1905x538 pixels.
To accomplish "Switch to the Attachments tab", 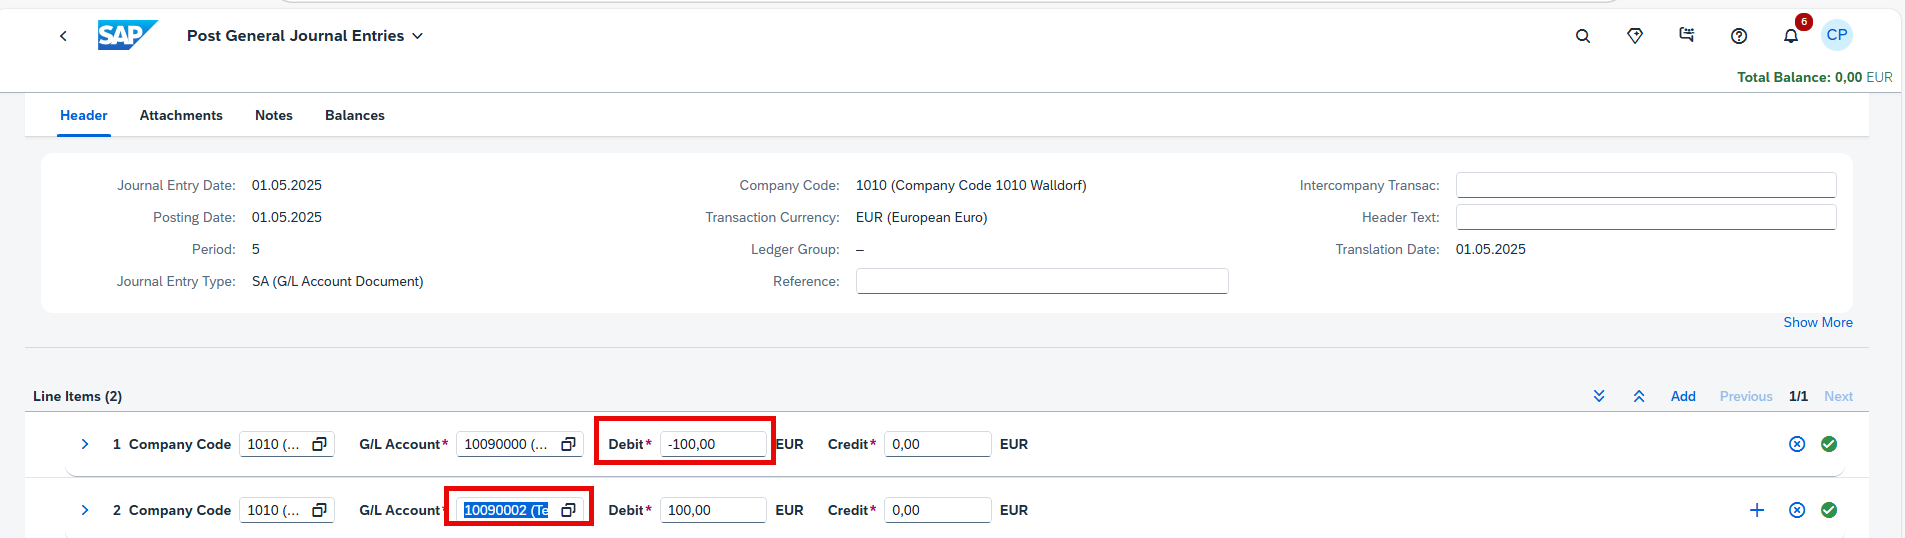I will point(181,116).
